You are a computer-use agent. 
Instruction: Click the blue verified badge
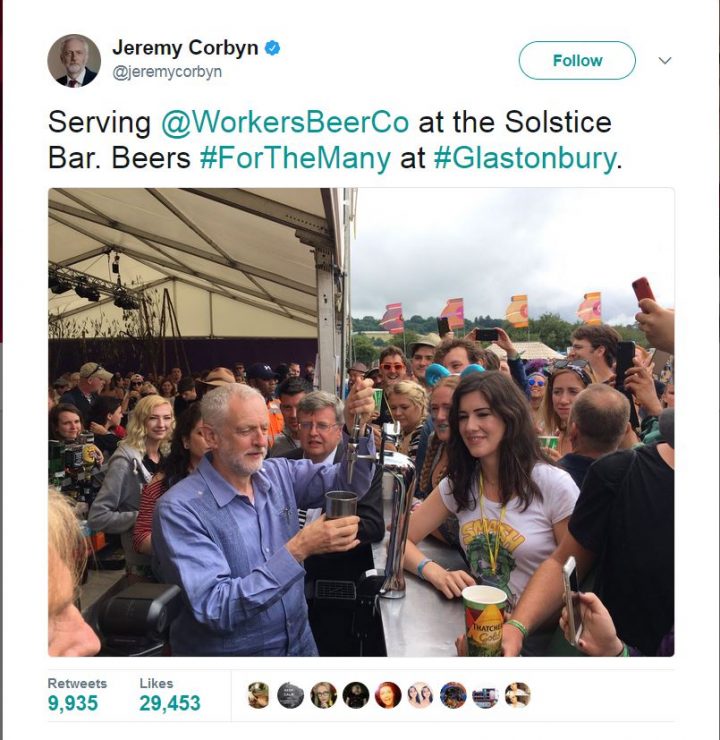tap(272, 48)
